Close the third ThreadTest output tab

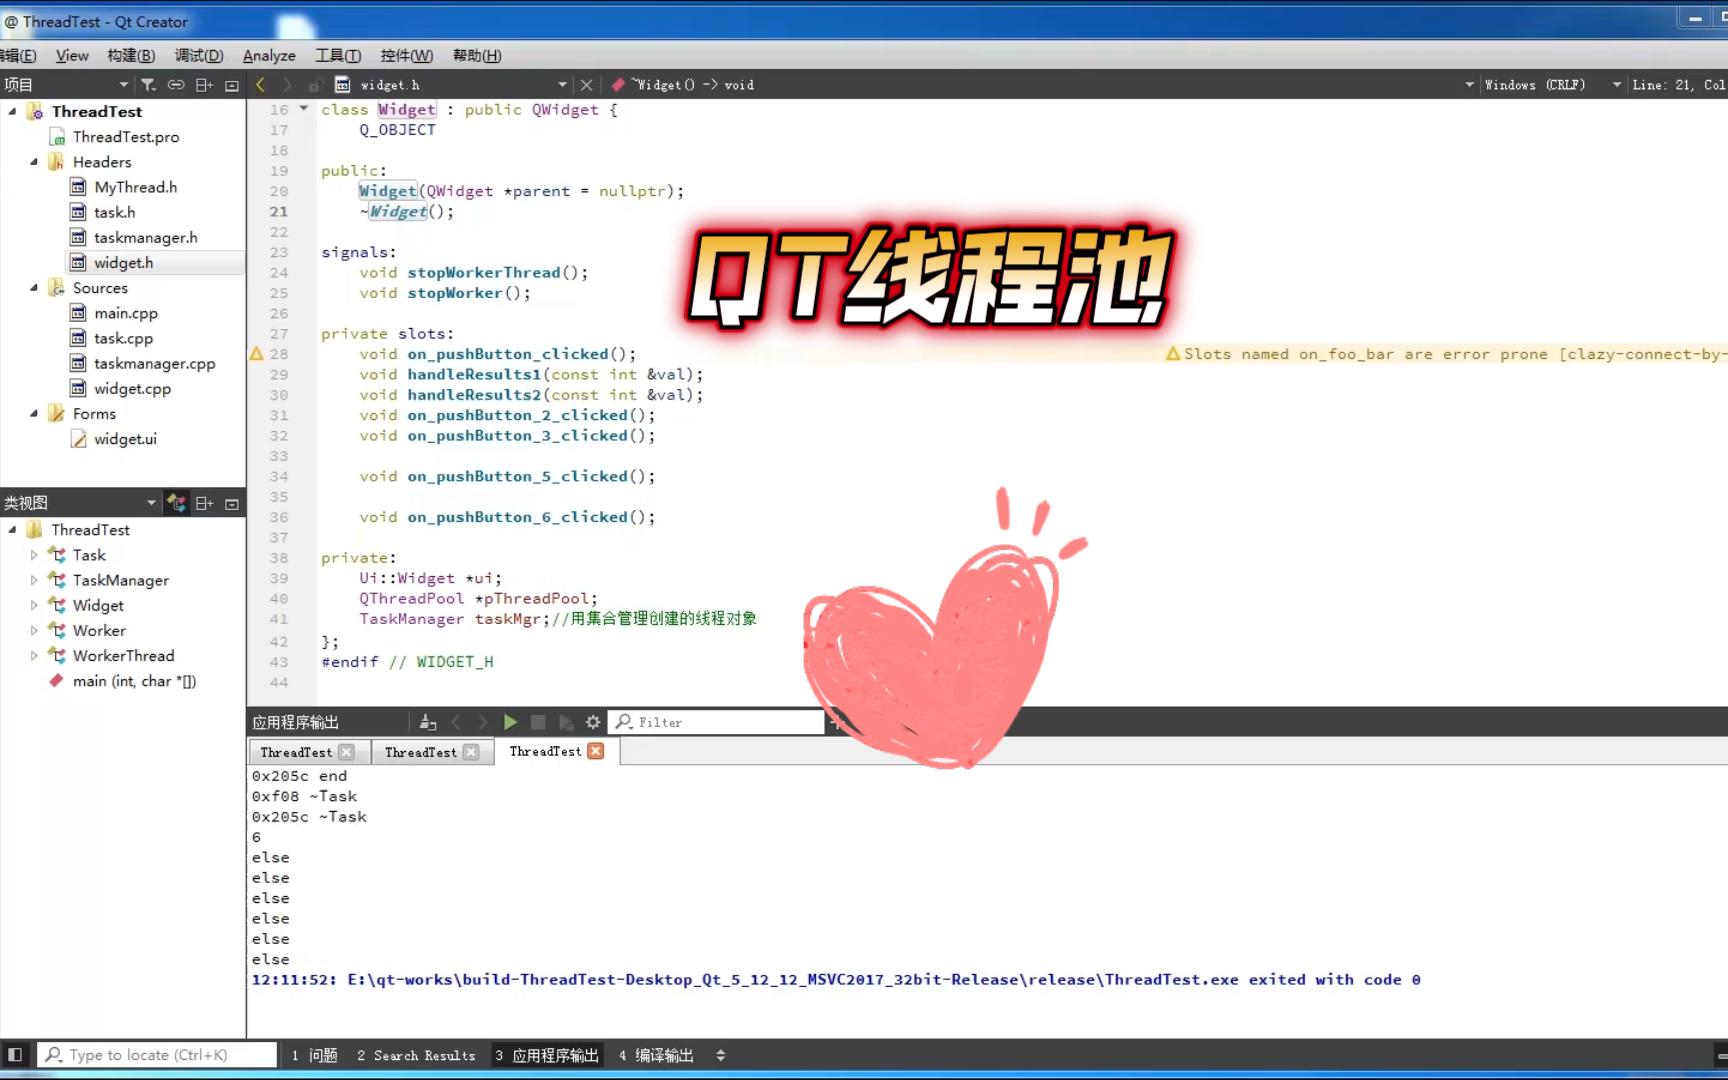pyautogui.click(x=596, y=750)
